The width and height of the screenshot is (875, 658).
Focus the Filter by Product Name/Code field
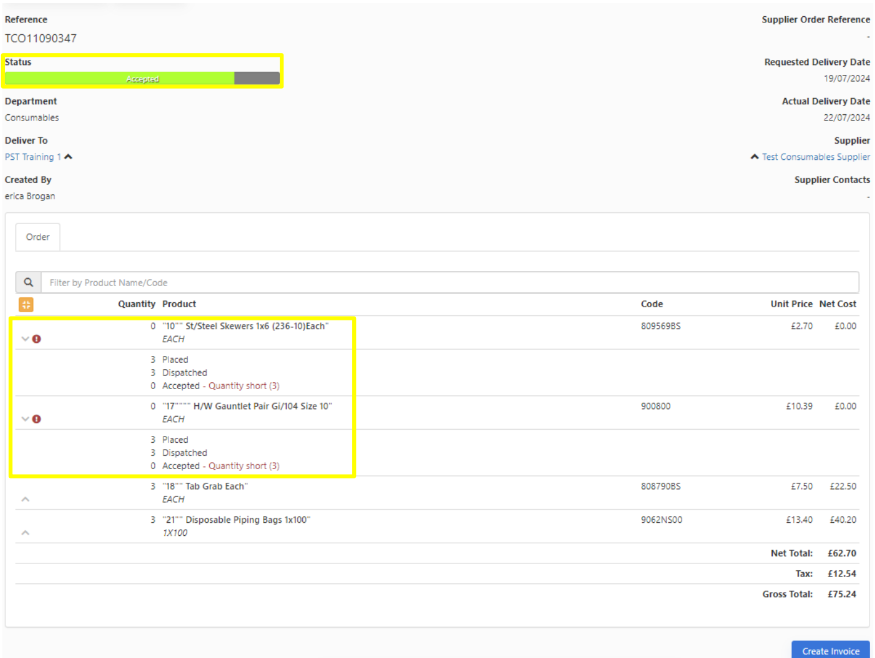[449, 283]
